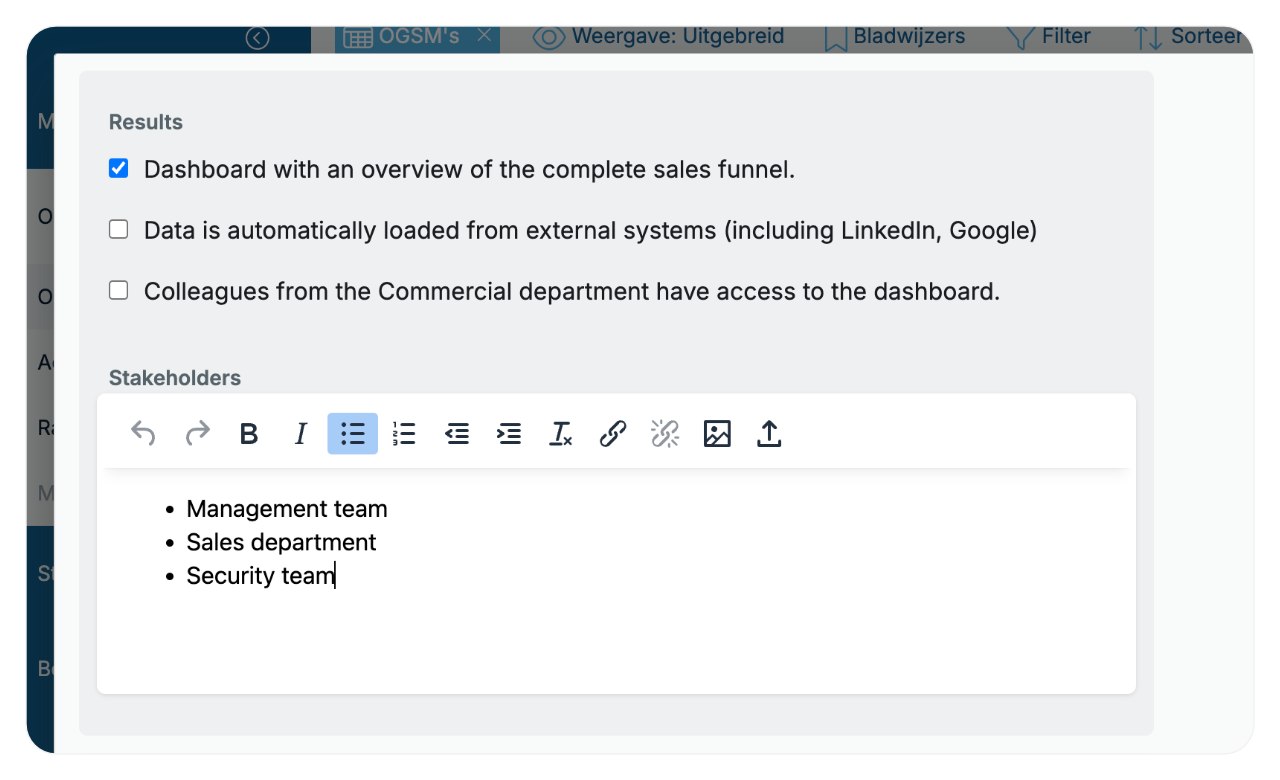
Task: Insert a hyperlink
Action: pyautogui.click(x=613, y=434)
